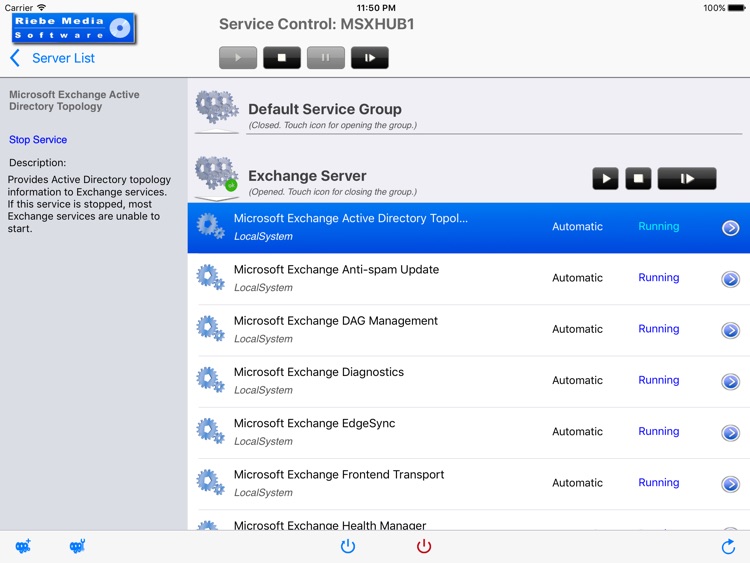The height and width of the screenshot is (563, 750).
Task: Start all Exchange Server group services
Action: tap(605, 178)
